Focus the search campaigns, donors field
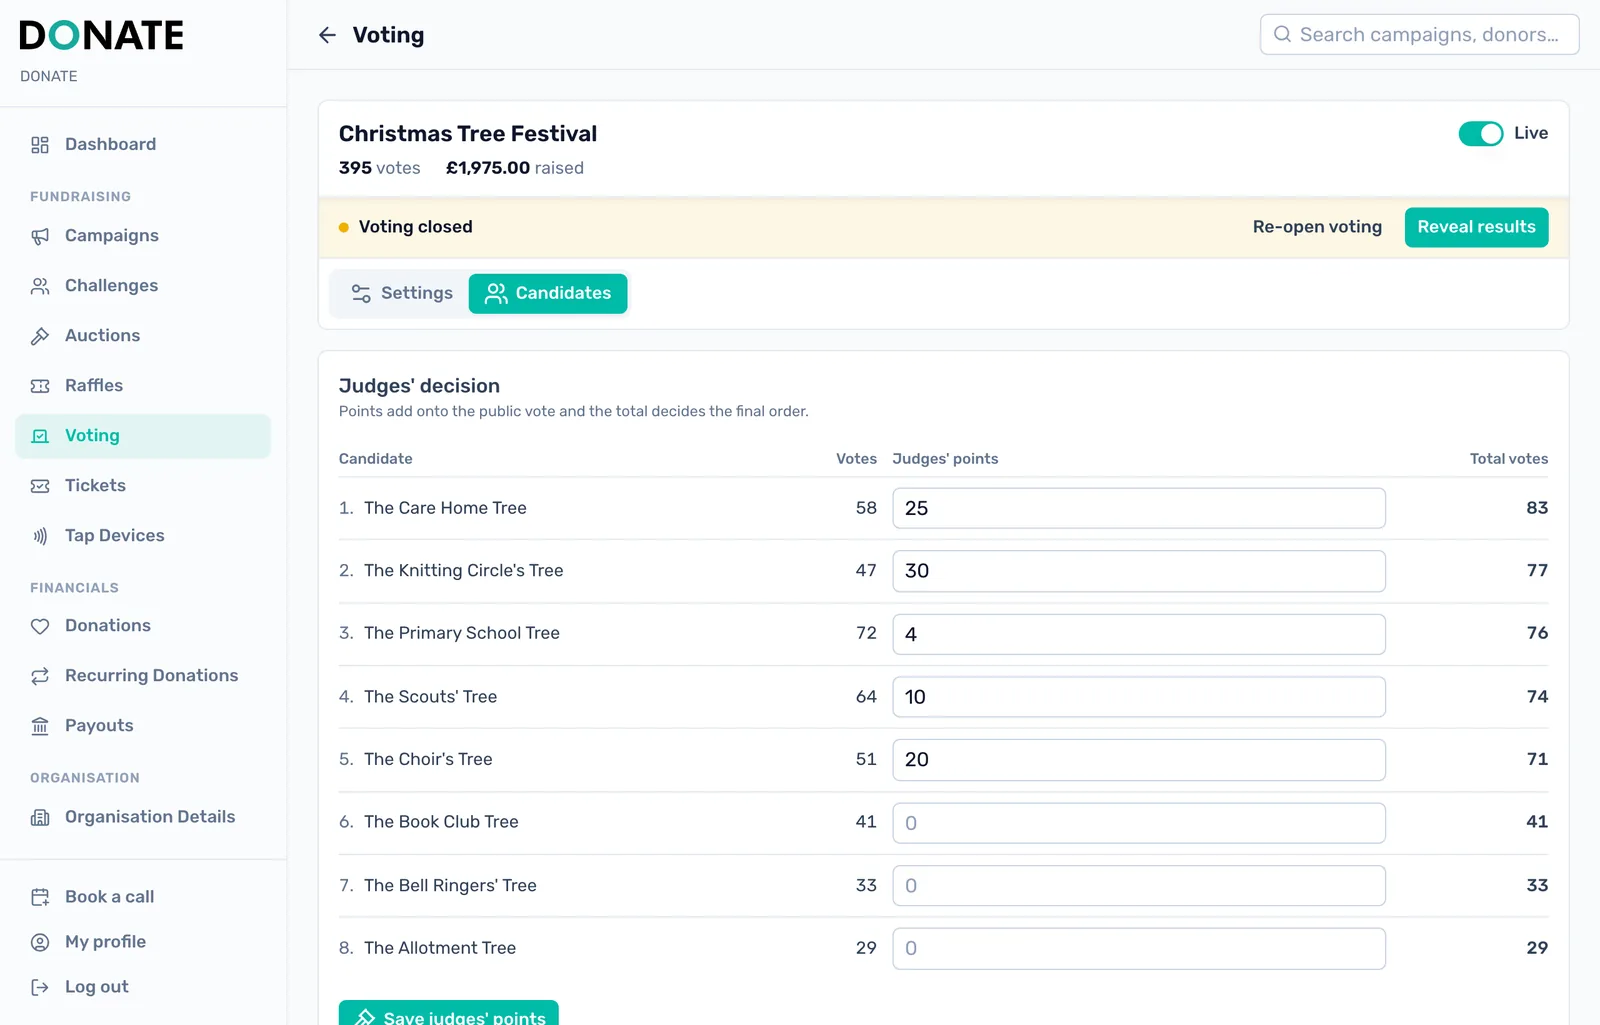 coord(1419,34)
